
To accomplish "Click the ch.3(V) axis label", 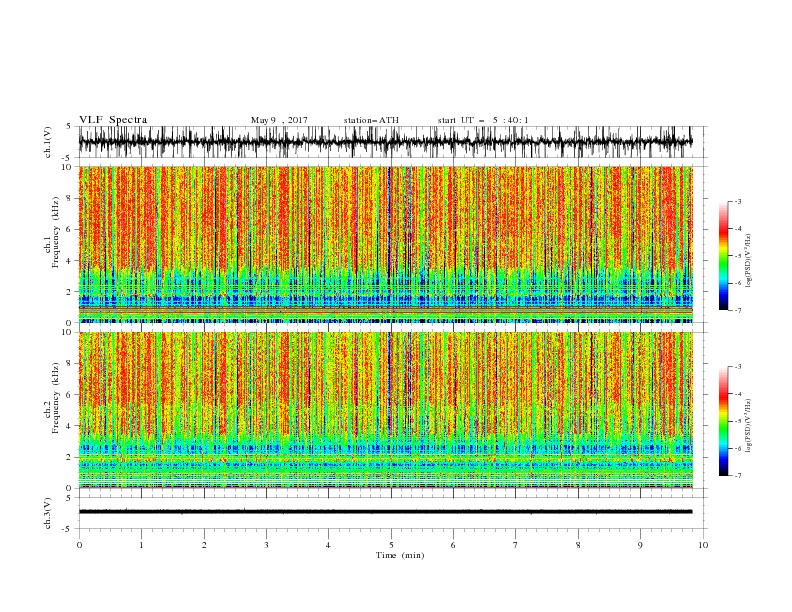I will pyautogui.click(x=48, y=513).
